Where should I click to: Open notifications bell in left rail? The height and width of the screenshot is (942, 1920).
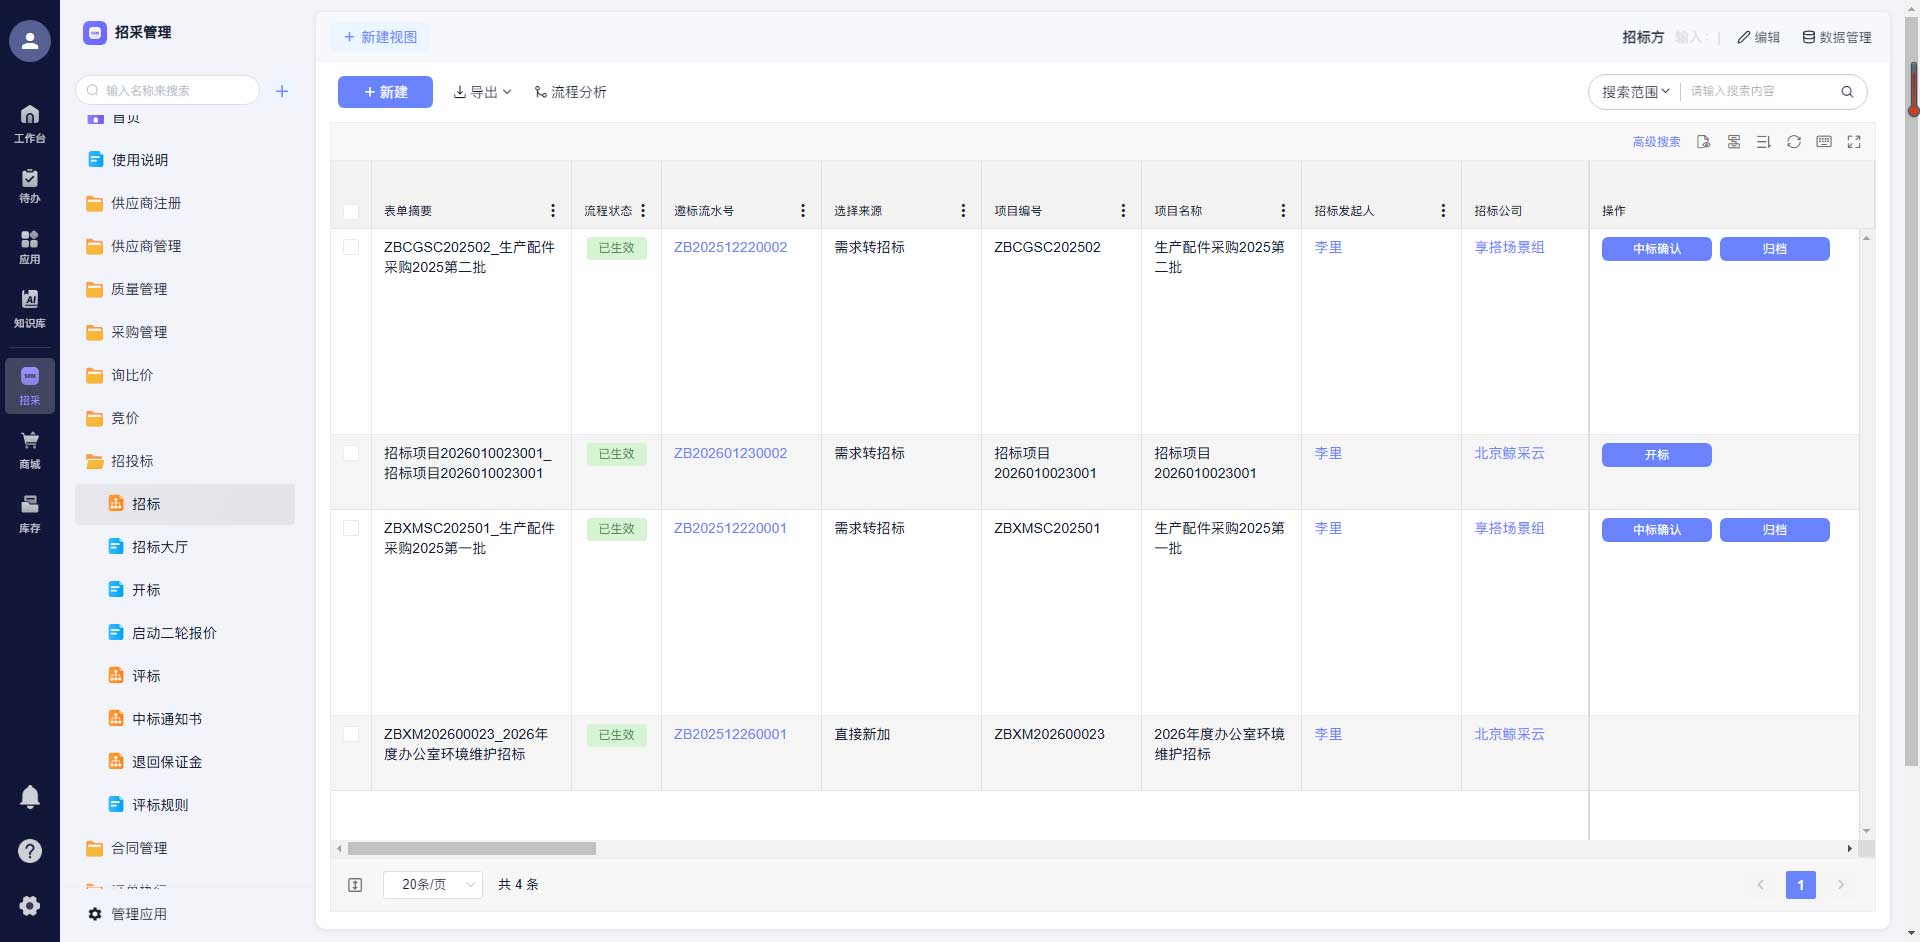click(x=30, y=797)
